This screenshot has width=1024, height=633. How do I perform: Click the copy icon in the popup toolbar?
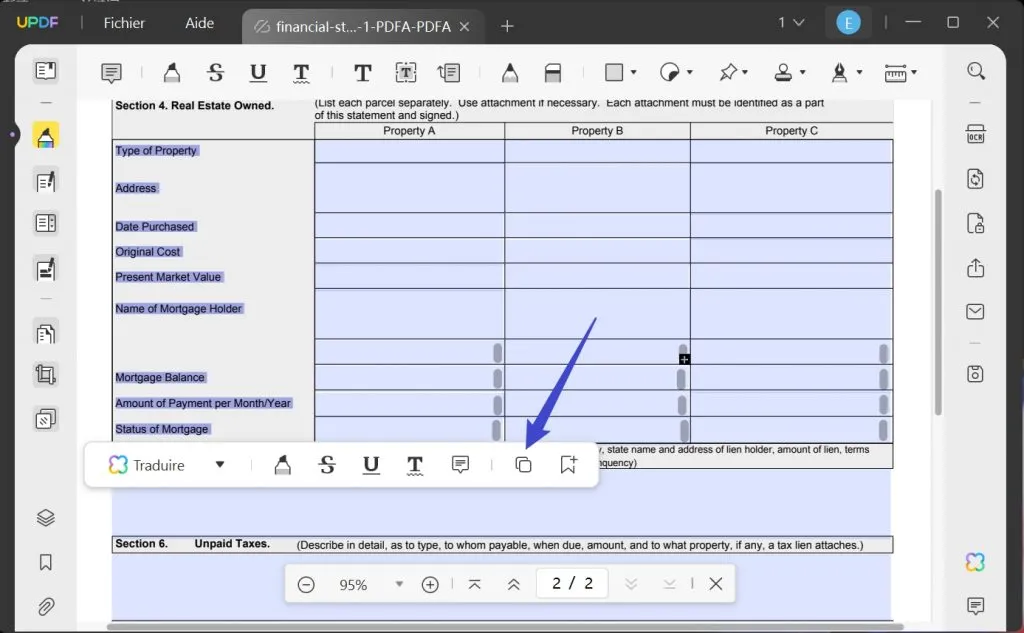click(524, 464)
